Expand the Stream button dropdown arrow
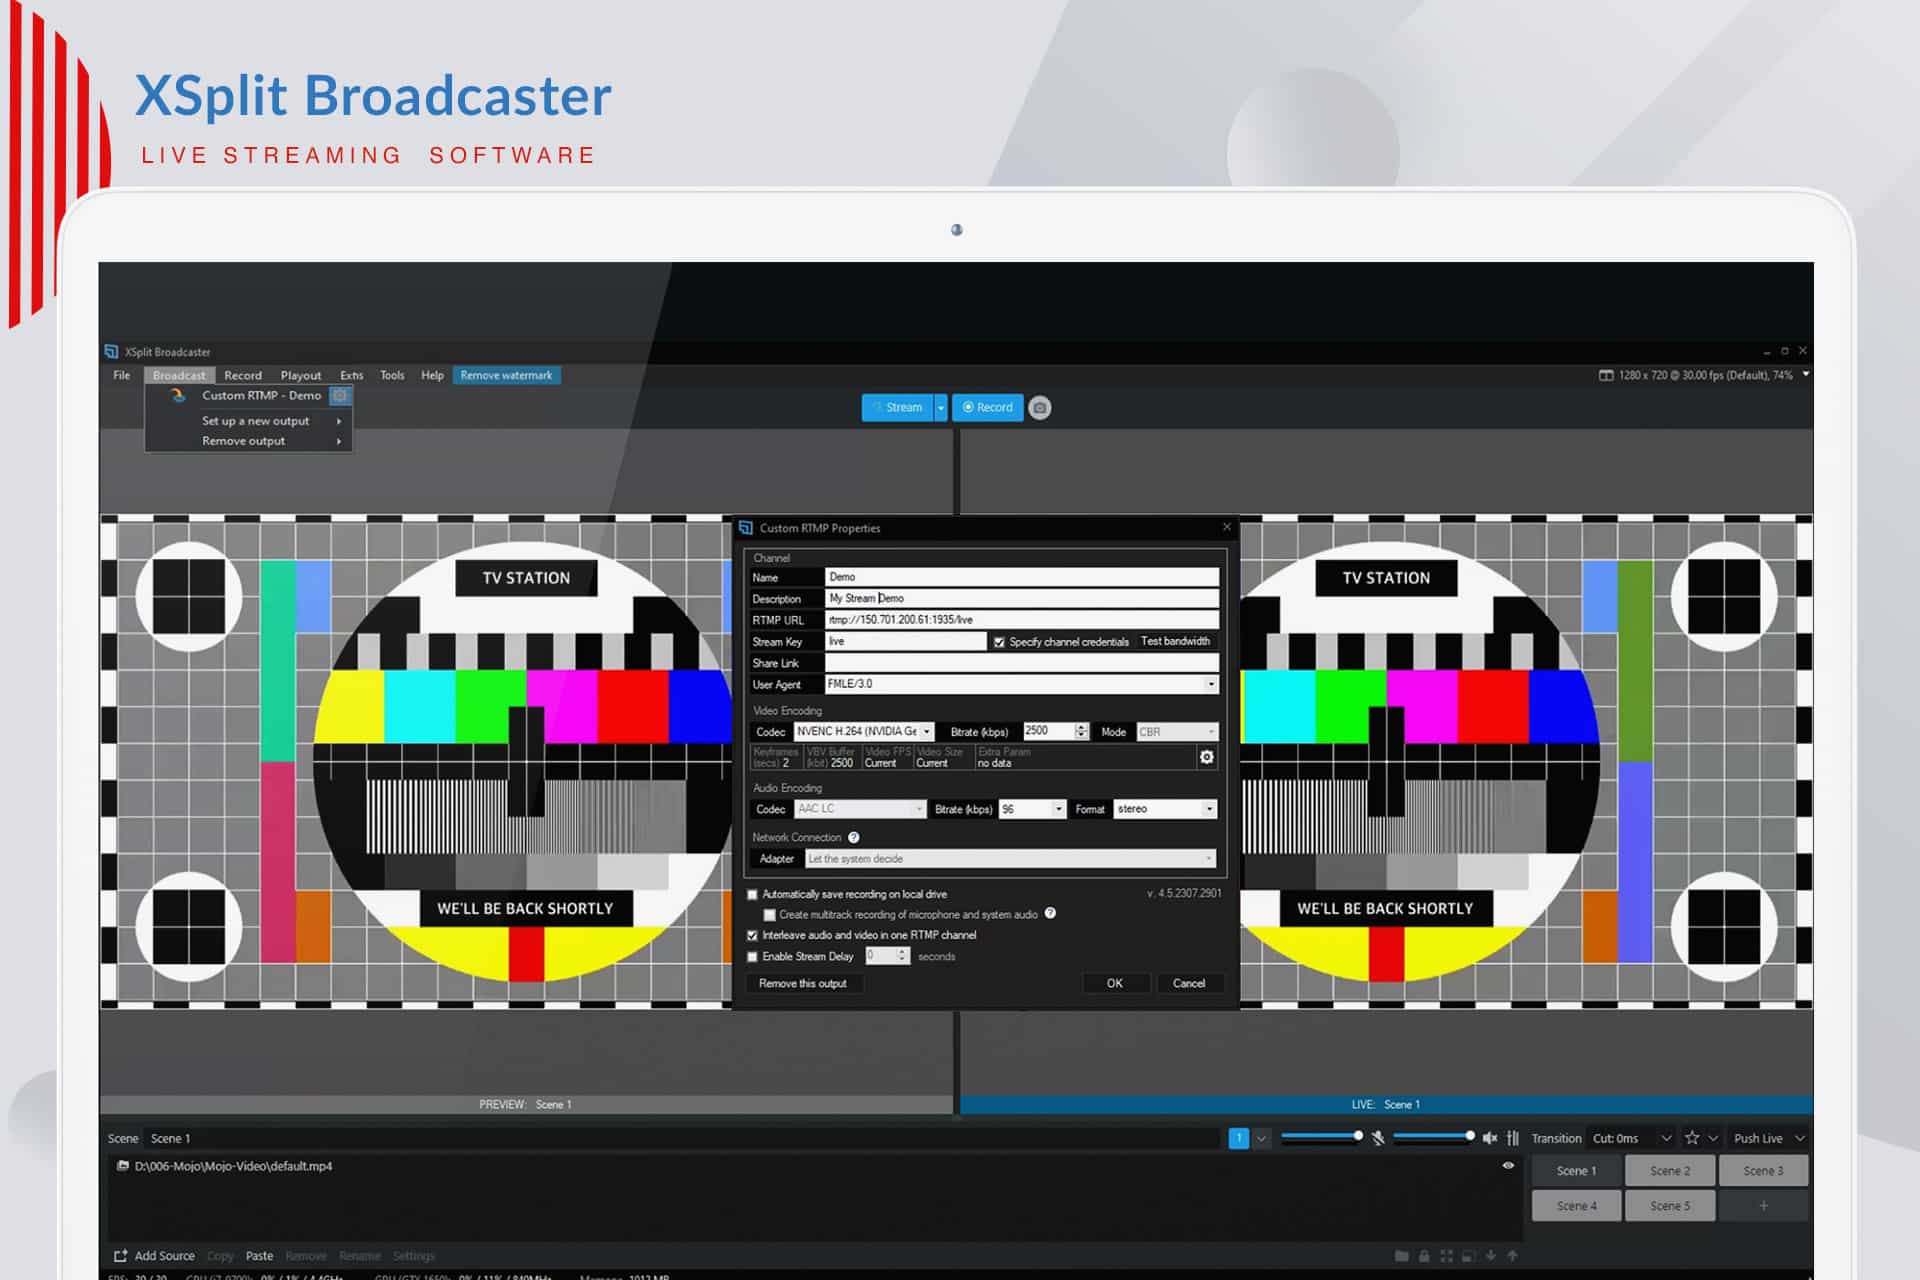The width and height of the screenshot is (1920, 1280). 941,407
